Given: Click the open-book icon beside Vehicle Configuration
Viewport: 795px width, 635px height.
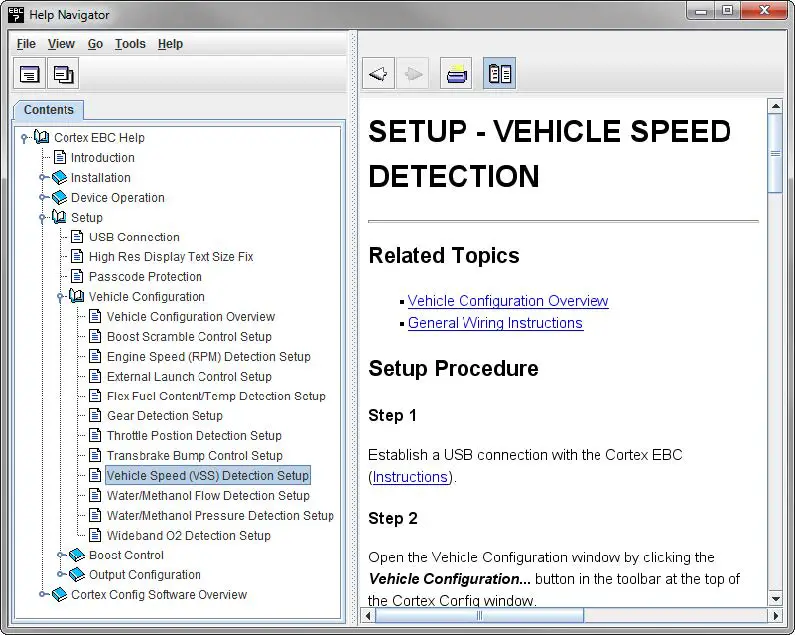Looking at the screenshot, I should 77,296.
